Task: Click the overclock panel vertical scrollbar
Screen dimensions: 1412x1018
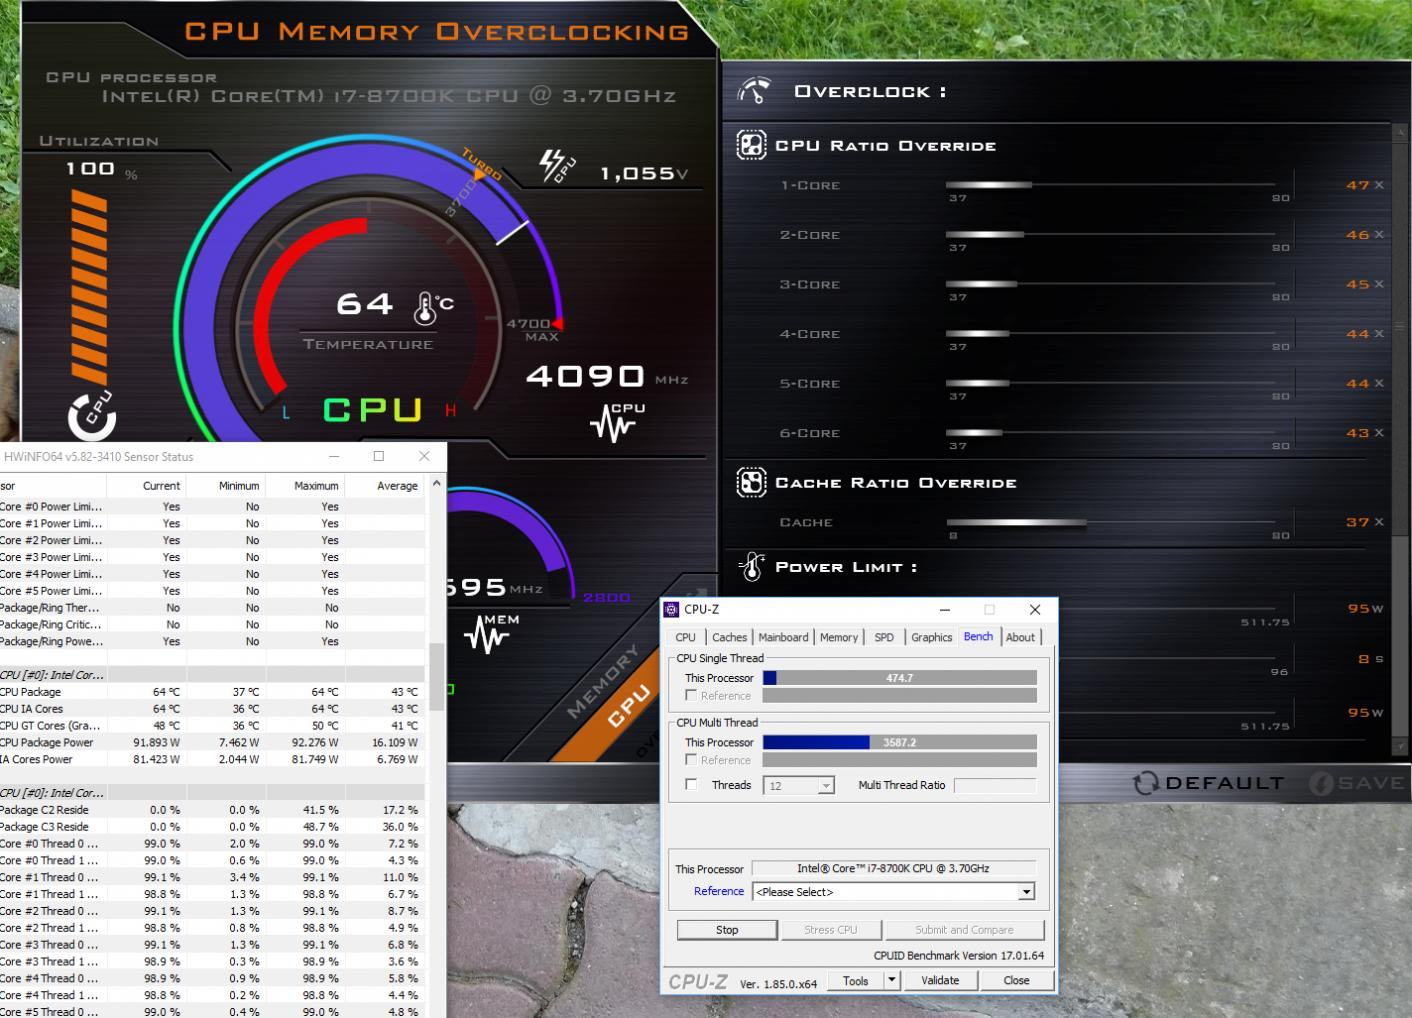Action: pos(1399,330)
